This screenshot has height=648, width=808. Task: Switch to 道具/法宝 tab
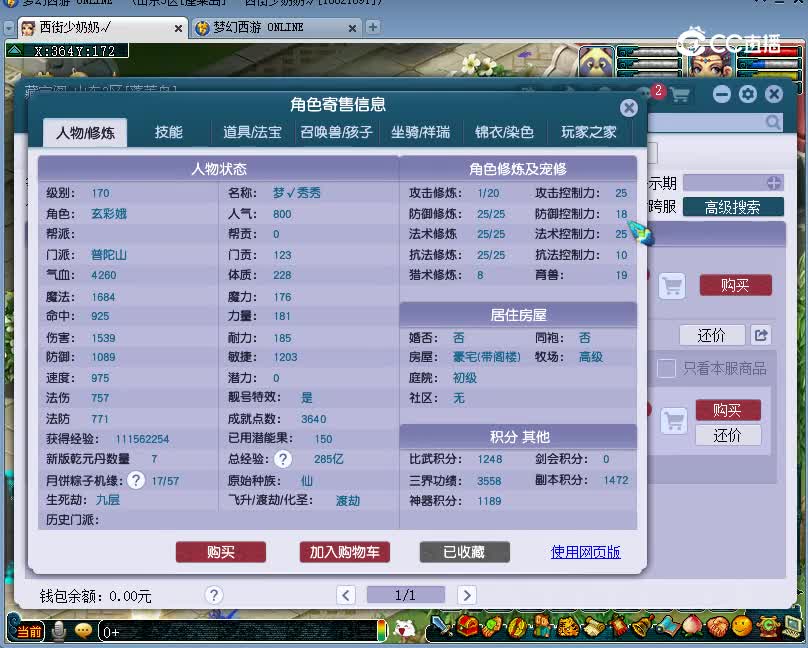click(252, 132)
